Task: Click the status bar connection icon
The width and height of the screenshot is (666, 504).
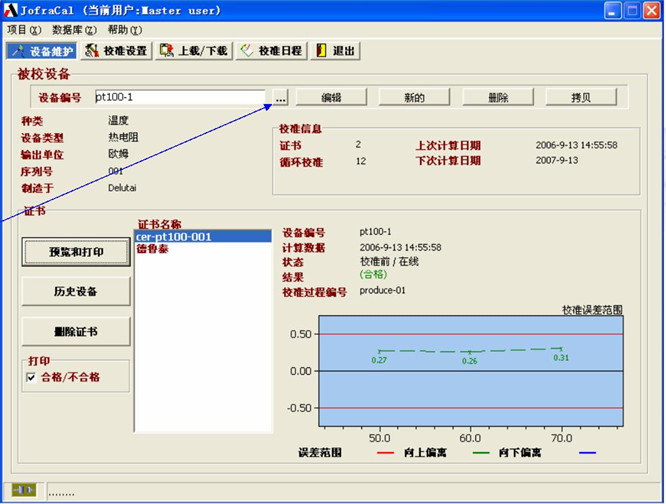Action: [x=24, y=491]
